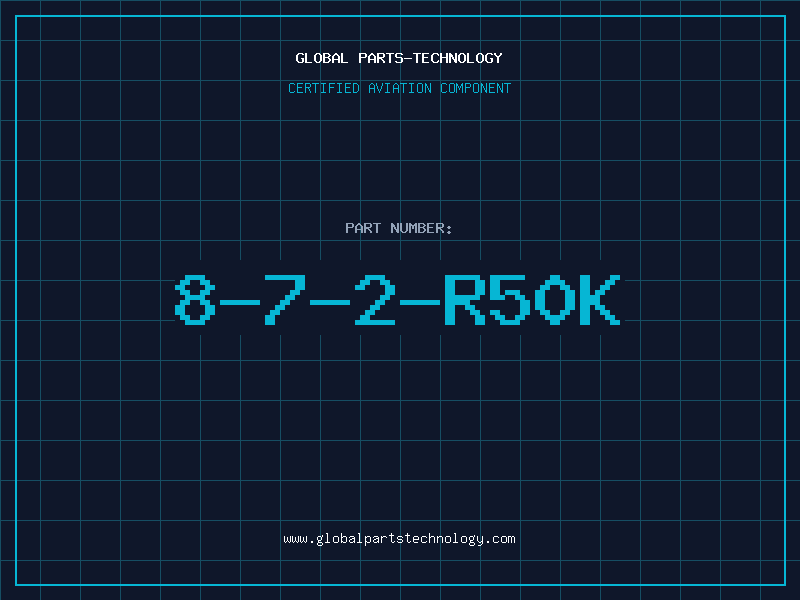Select the CERTIFIED AVIATION COMPONENT subtitle
The height and width of the screenshot is (600, 800).
click(399, 88)
